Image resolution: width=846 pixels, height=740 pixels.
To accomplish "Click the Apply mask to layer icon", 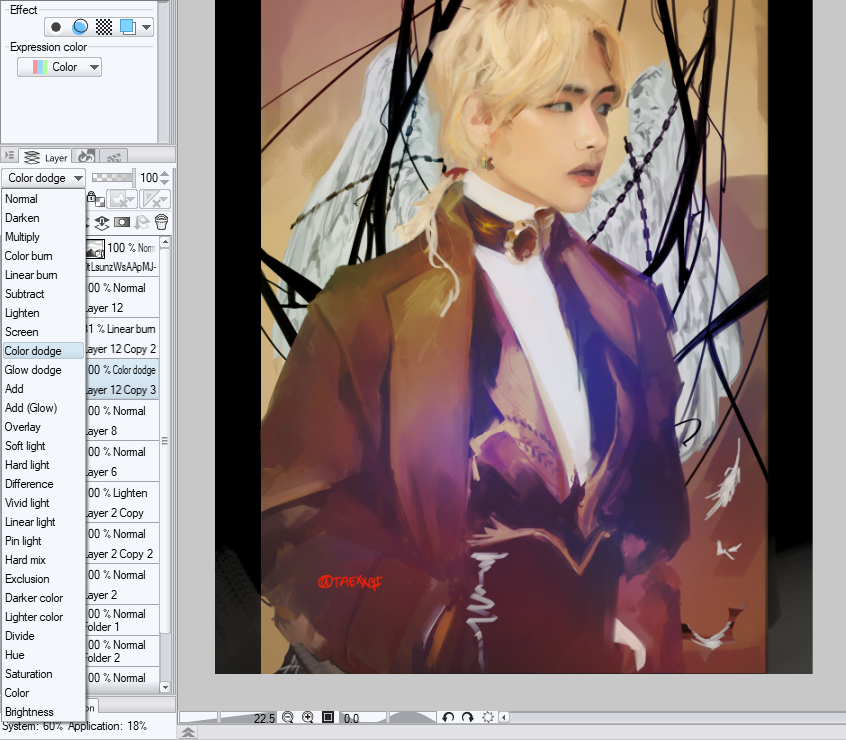I will pos(142,222).
